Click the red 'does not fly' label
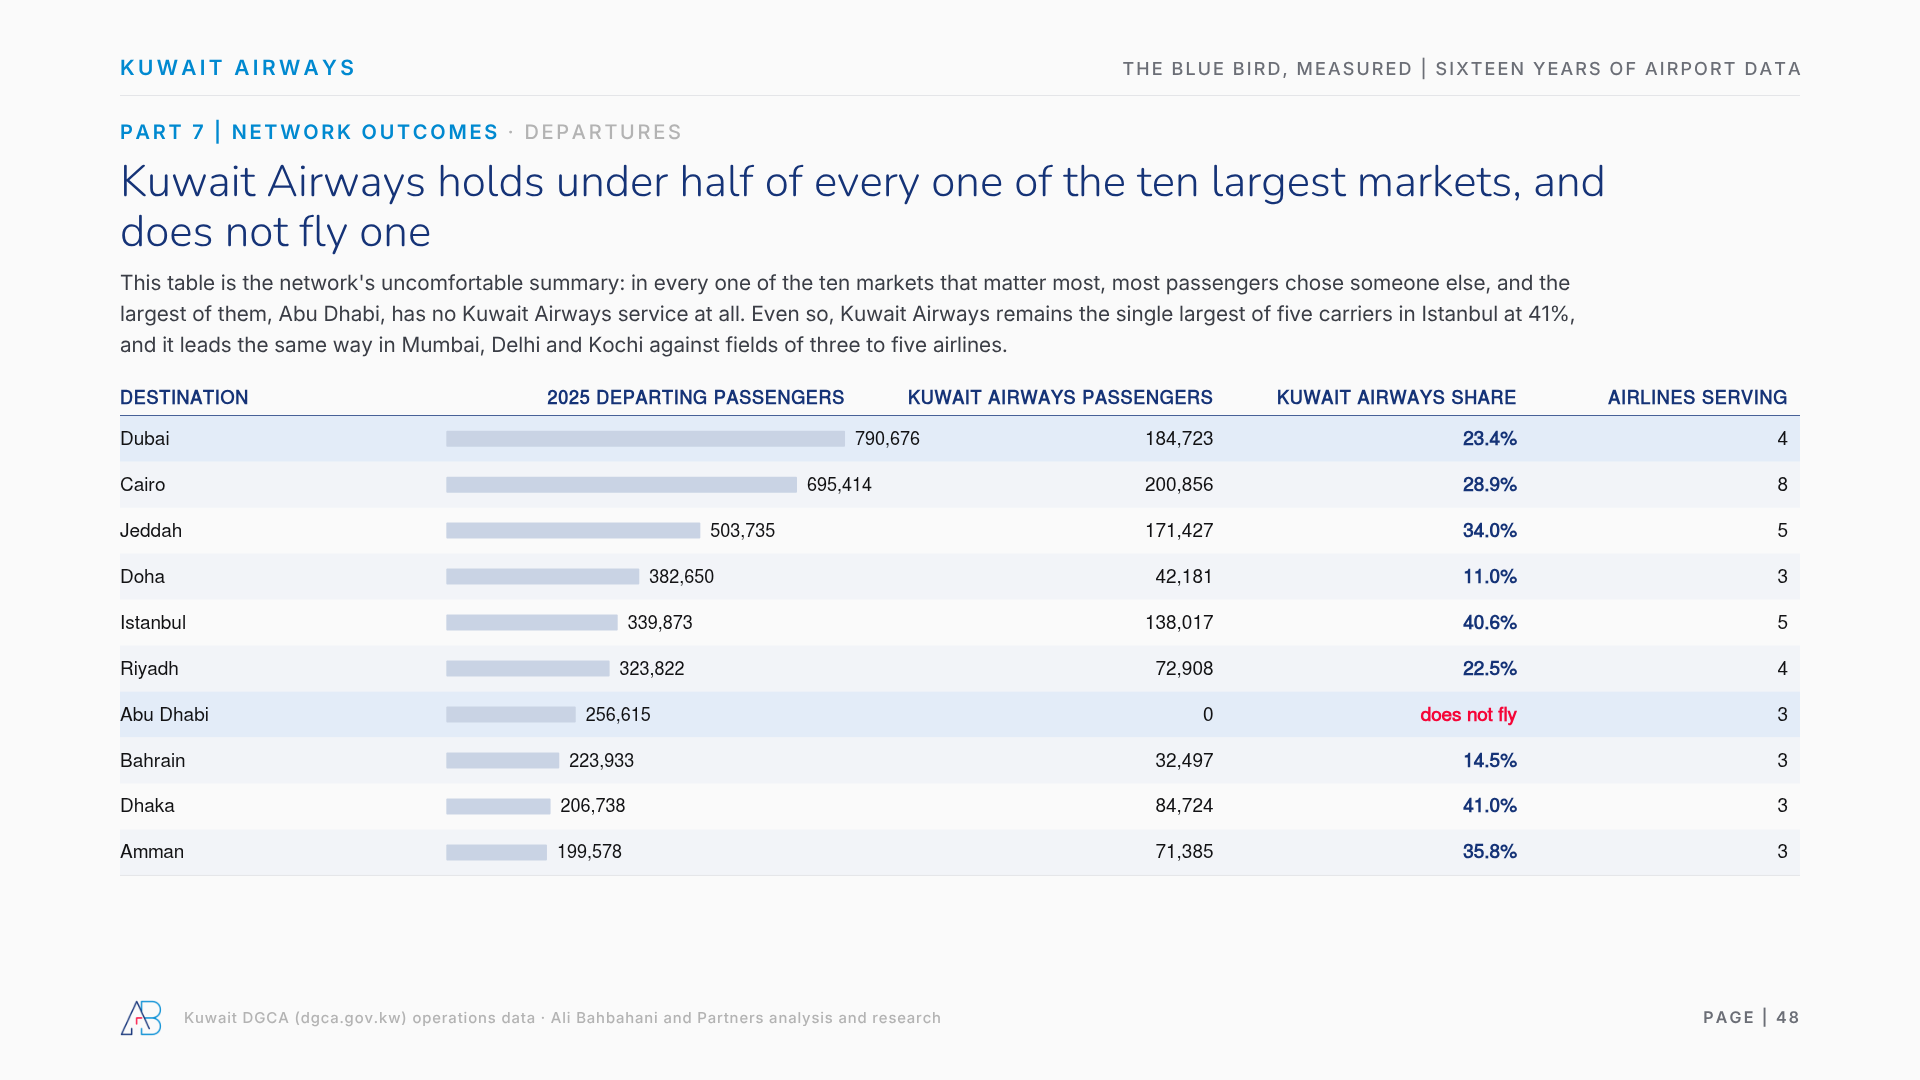Screen dimensions: 1920x1080 1468,715
